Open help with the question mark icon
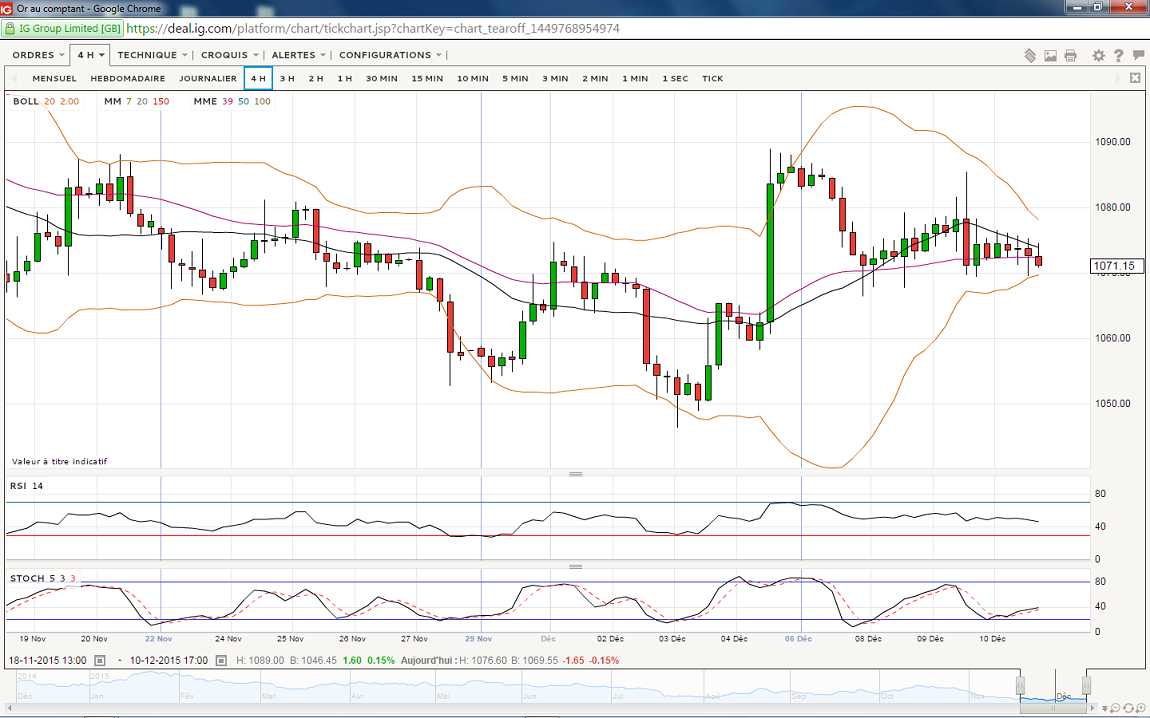 click(1118, 55)
